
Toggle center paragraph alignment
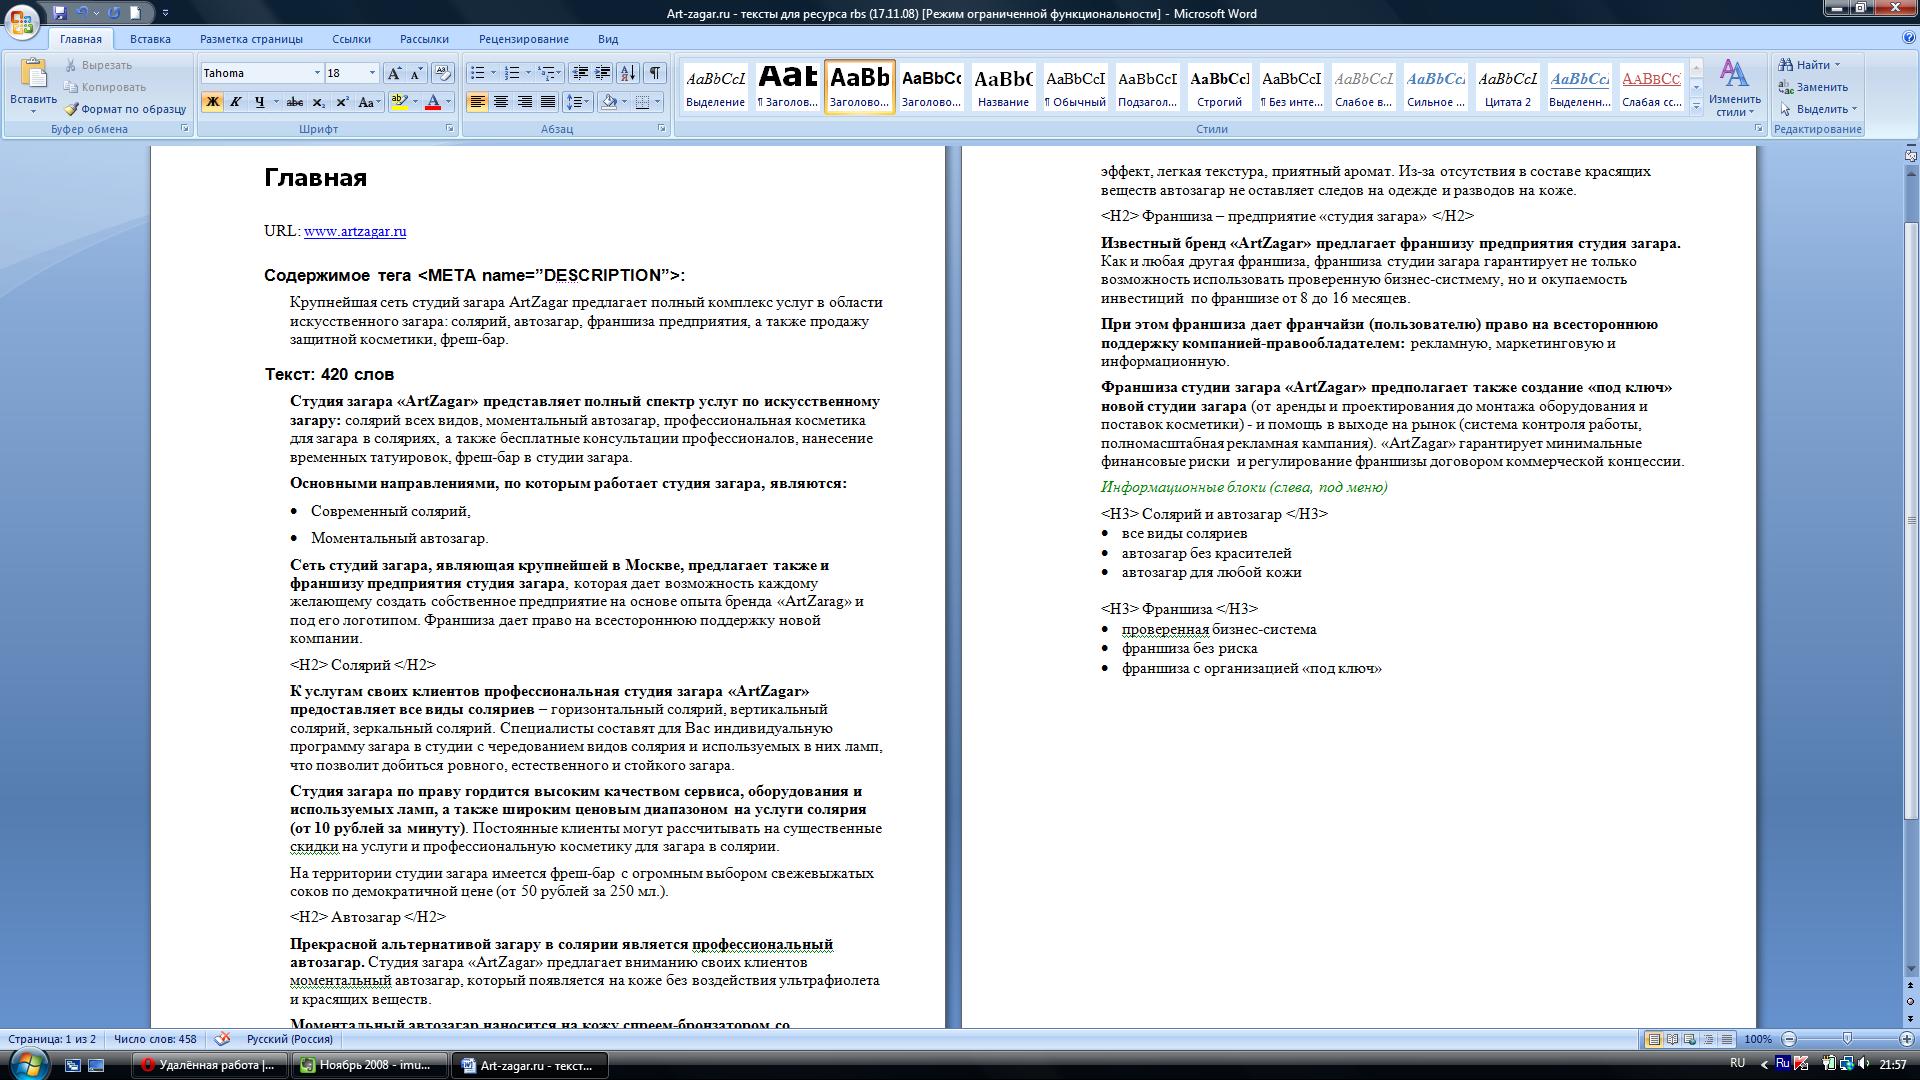[502, 103]
